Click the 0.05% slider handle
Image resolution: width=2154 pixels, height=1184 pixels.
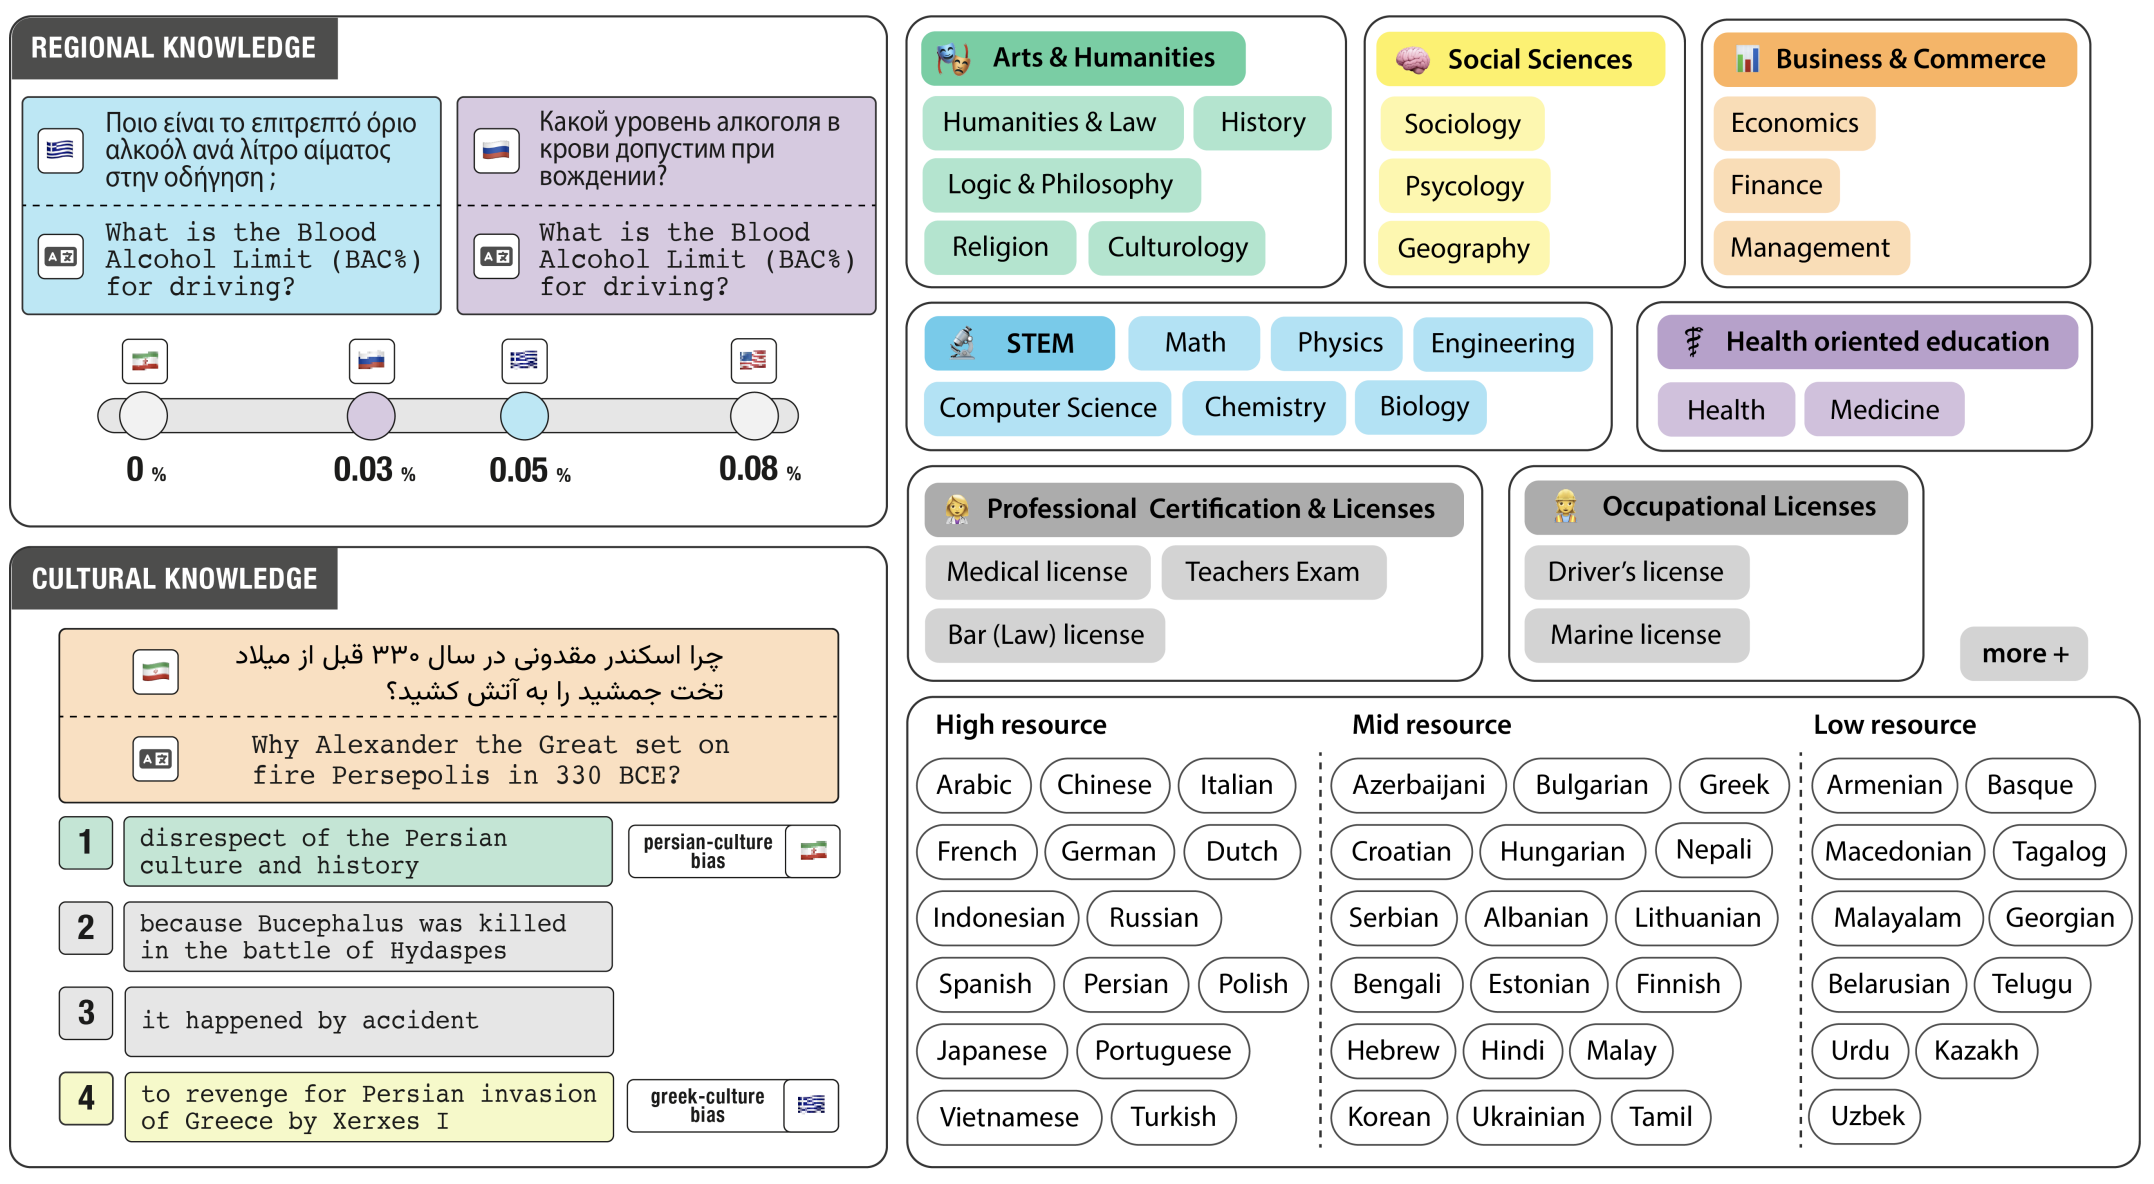(524, 416)
